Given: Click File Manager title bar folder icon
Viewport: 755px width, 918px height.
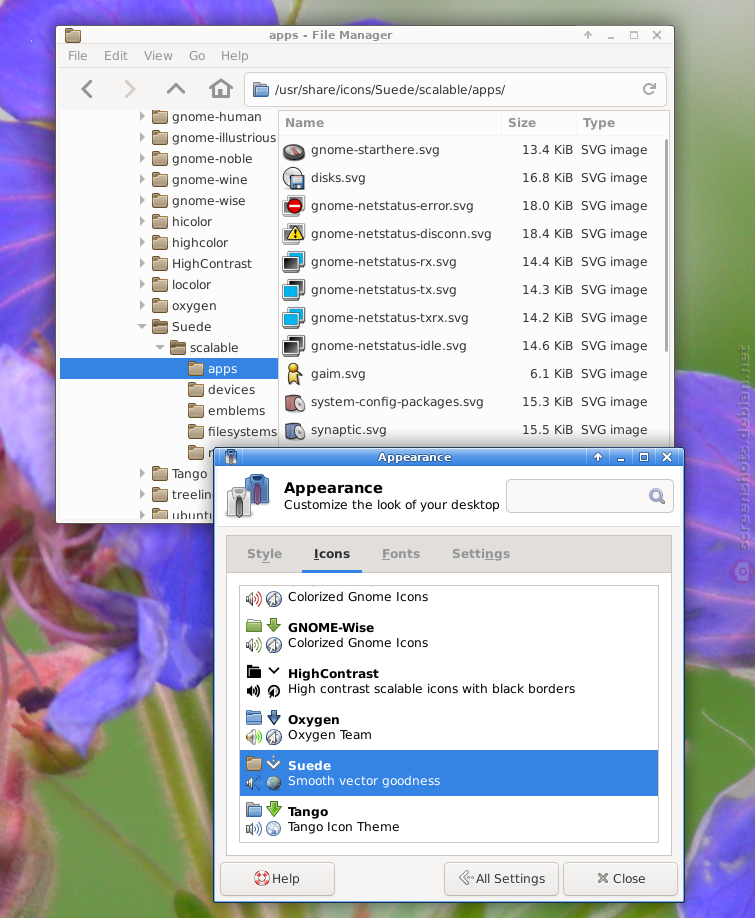Looking at the screenshot, I should click(73, 35).
